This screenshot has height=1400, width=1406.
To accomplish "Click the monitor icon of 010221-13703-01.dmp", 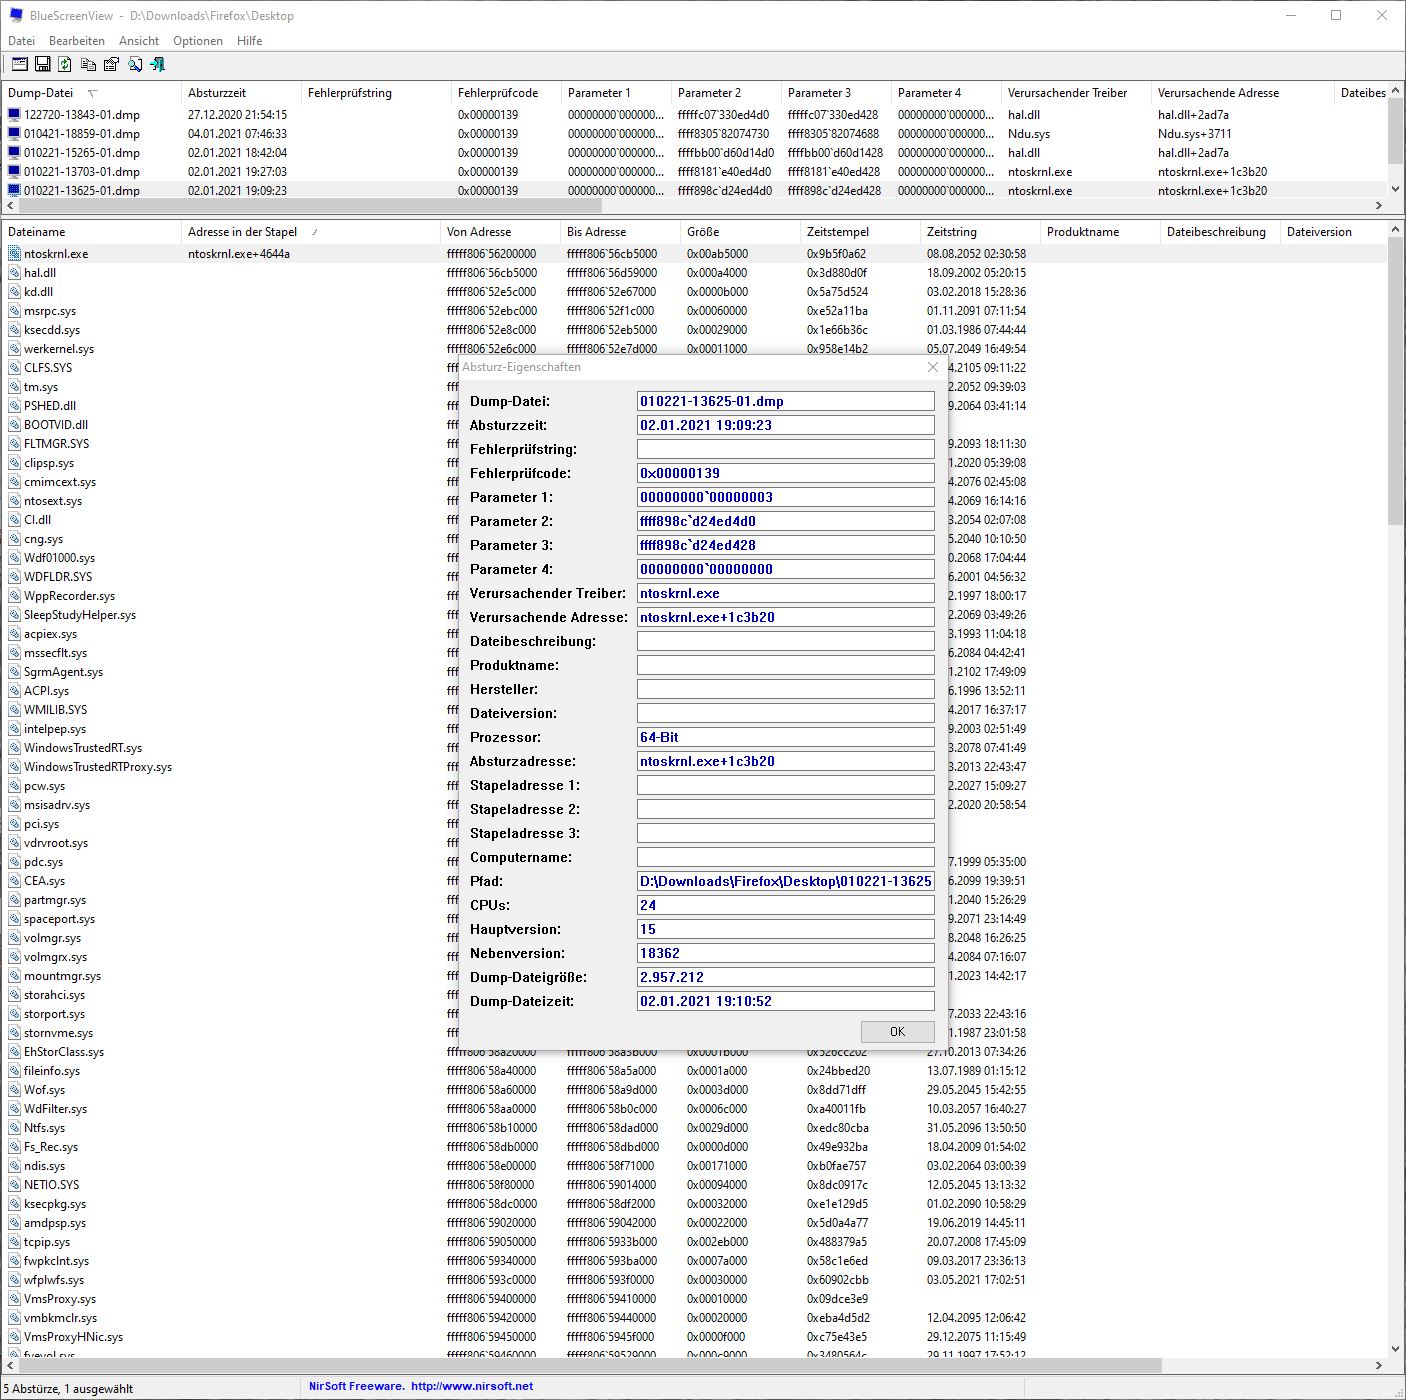I will tap(14, 171).
